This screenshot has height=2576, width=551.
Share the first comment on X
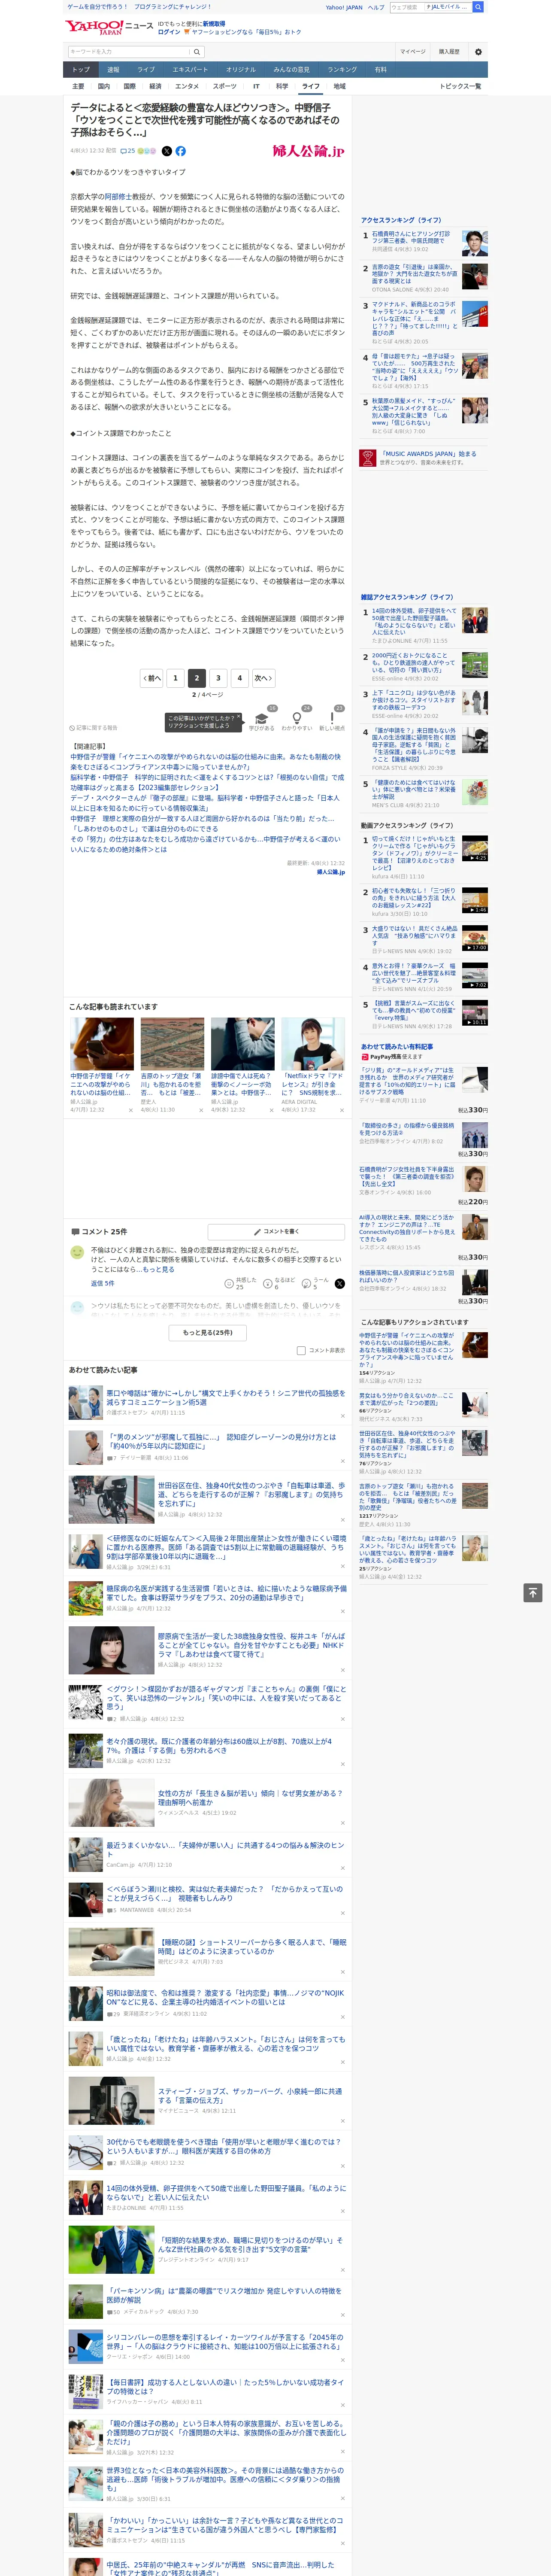tap(340, 1284)
